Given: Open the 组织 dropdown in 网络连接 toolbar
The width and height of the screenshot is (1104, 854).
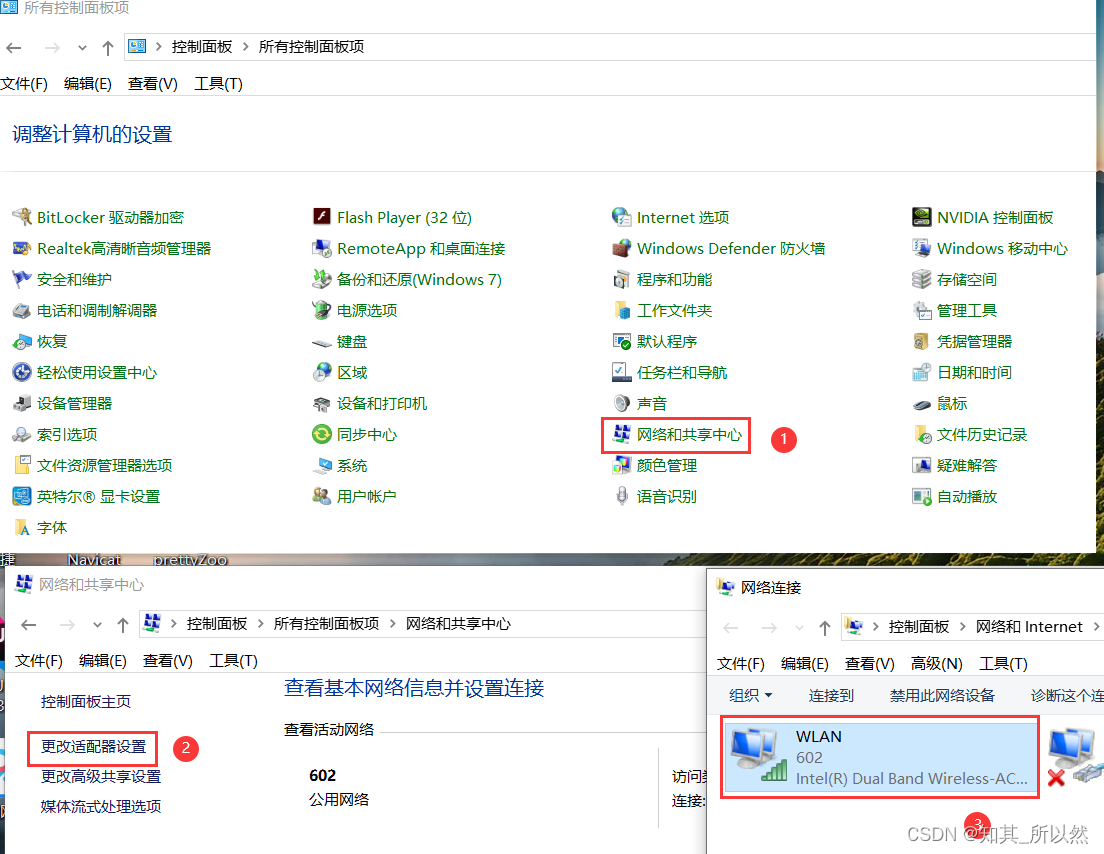Looking at the screenshot, I should tap(751, 696).
